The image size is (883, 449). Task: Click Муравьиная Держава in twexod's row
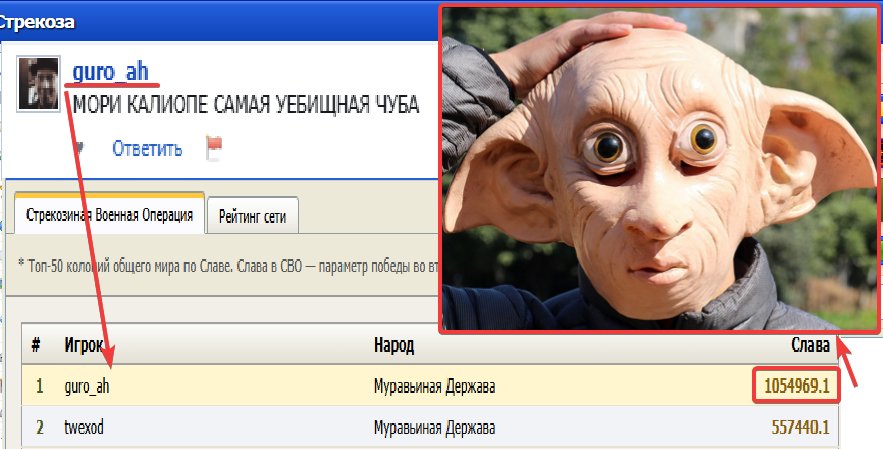pos(434,428)
